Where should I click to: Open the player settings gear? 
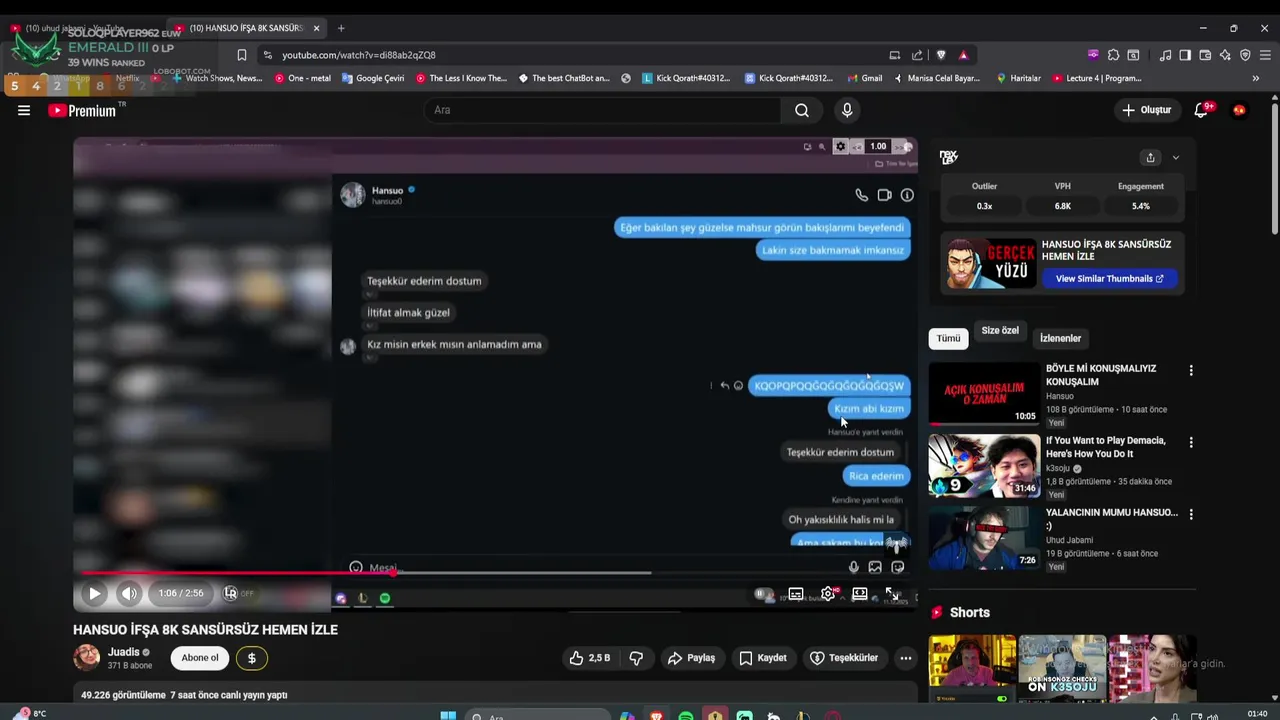click(x=828, y=594)
